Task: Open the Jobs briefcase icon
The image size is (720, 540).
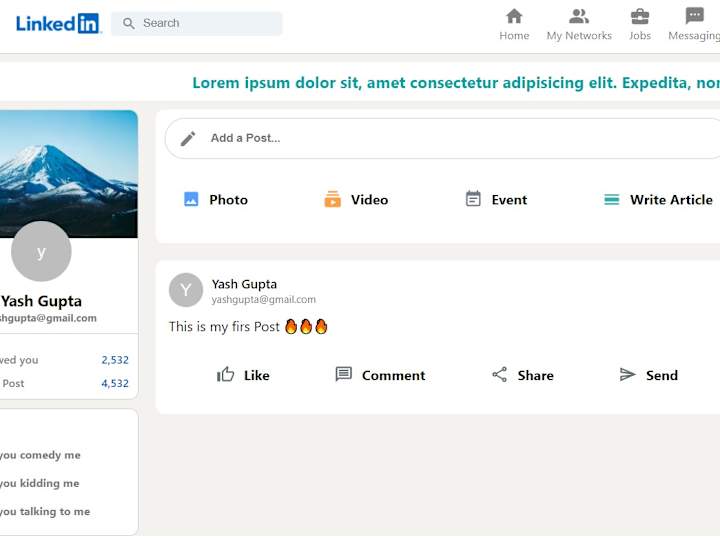Action: [640, 16]
